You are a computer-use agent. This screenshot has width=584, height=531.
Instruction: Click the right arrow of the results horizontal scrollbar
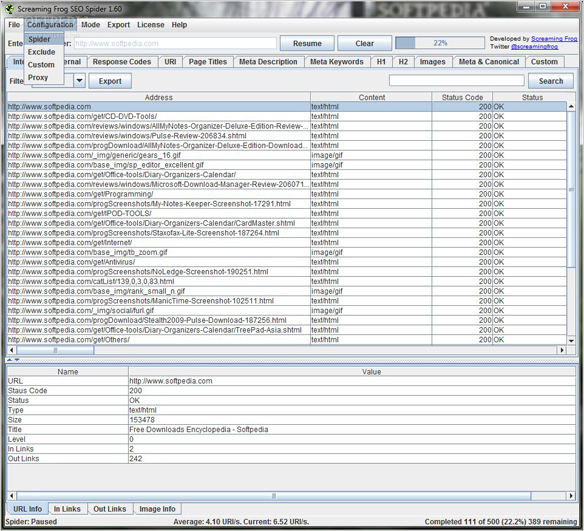coord(561,350)
